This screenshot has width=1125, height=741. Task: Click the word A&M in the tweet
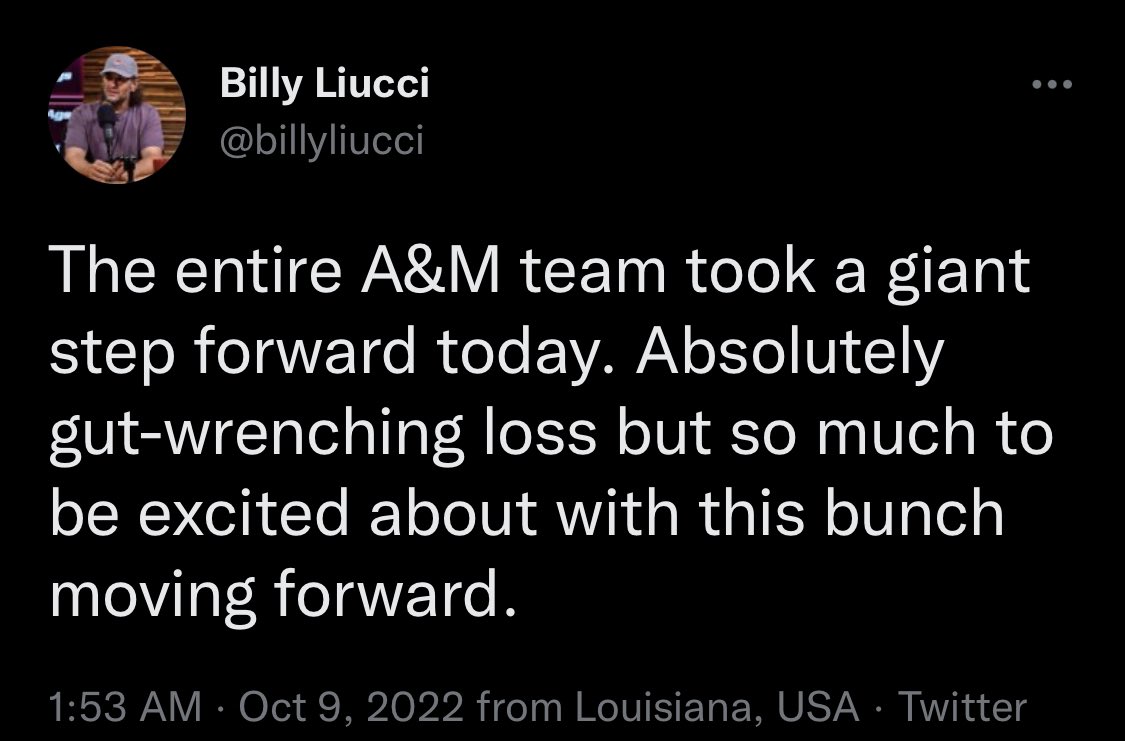[430, 272]
